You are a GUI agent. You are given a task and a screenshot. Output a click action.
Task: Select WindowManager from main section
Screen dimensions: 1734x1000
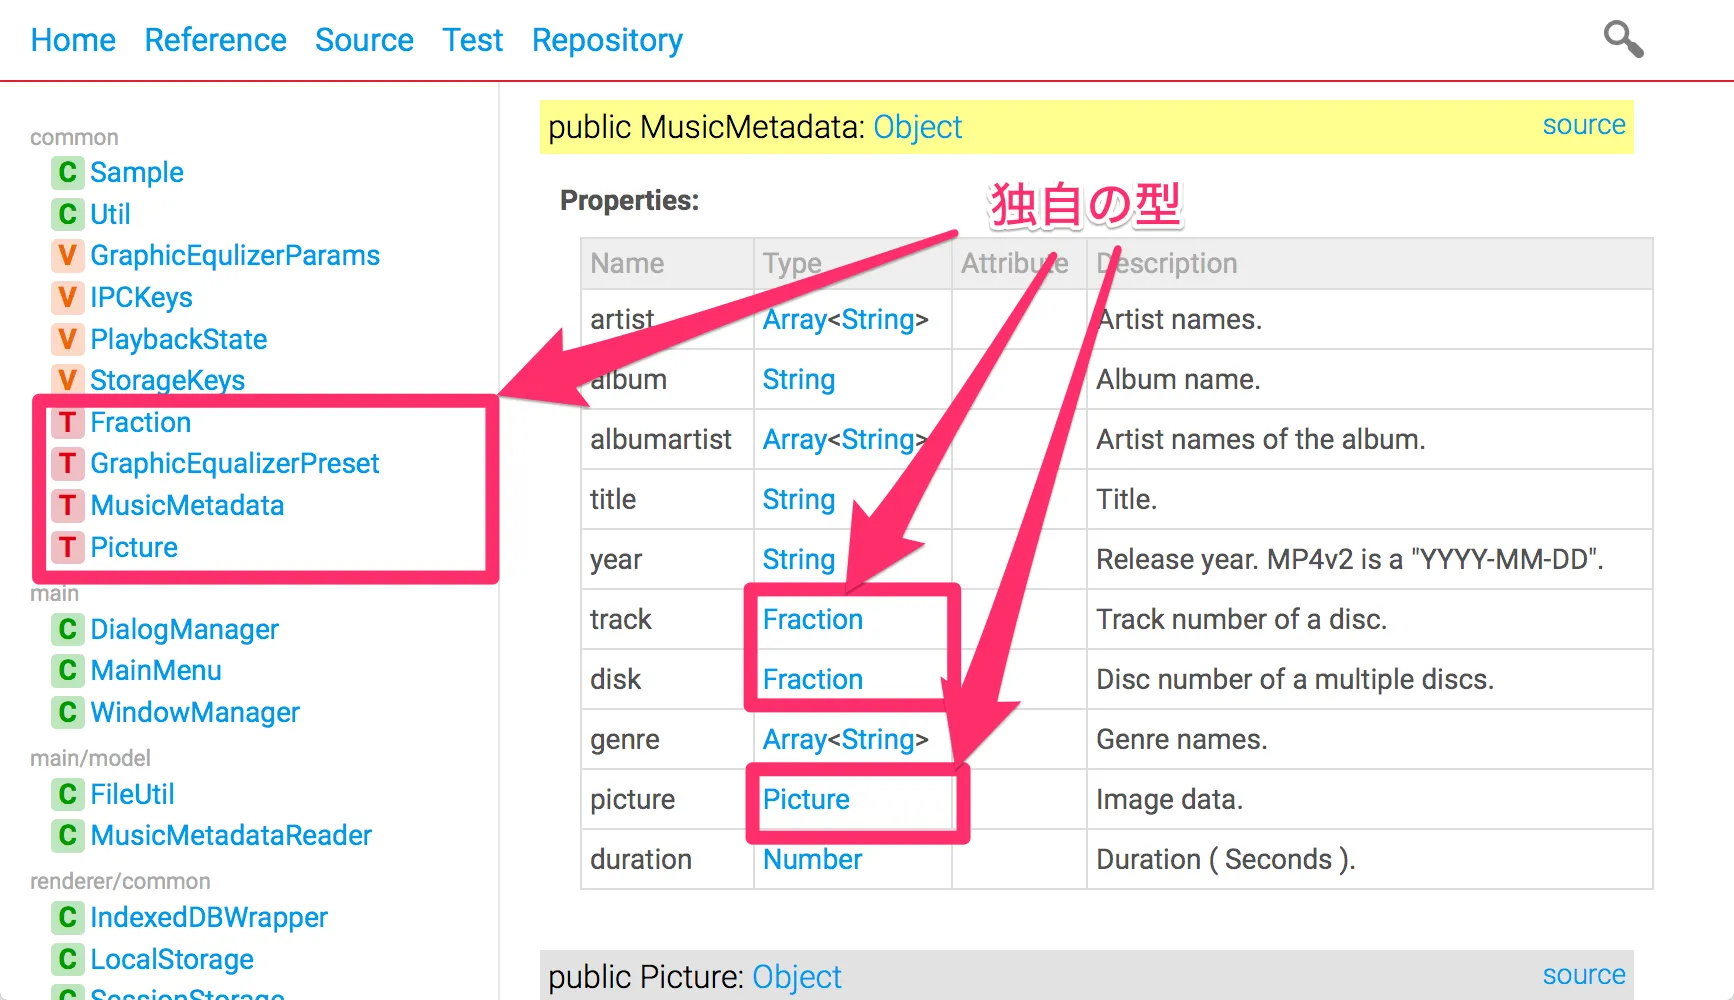[x=195, y=713]
